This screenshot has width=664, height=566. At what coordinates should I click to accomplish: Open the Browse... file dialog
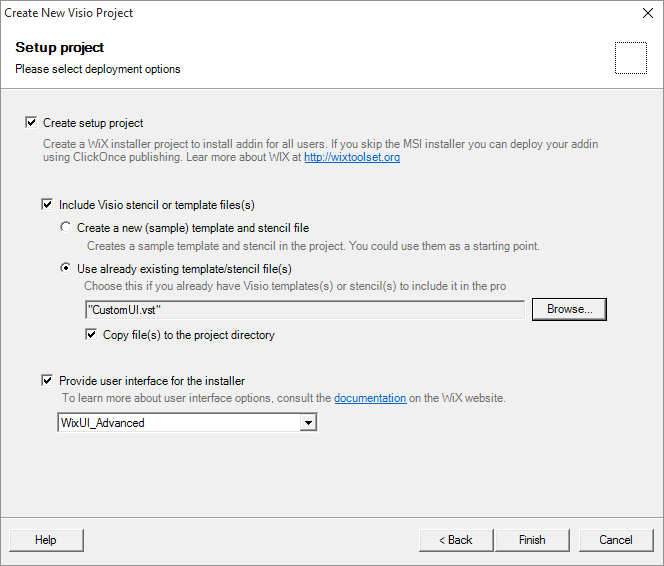(569, 309)
